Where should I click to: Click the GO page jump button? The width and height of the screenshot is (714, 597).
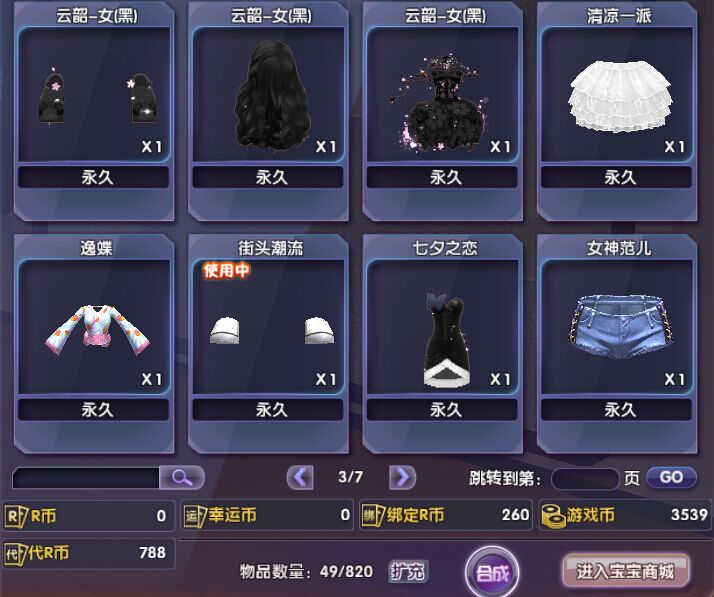click(671, 477)
